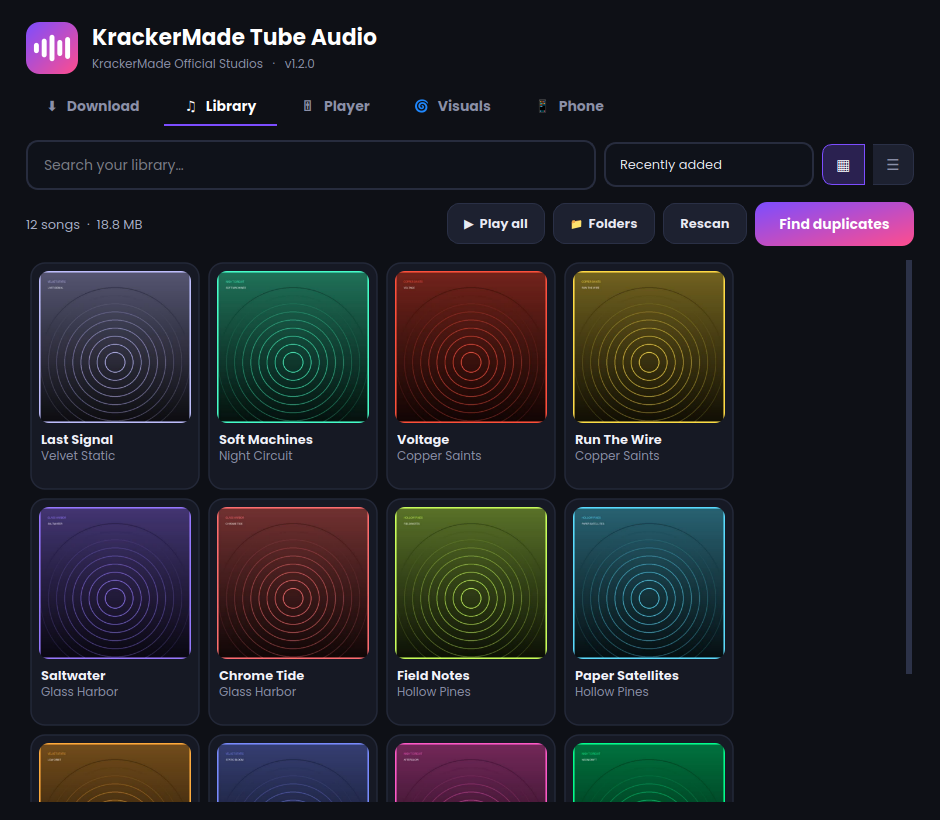The width and height of the screenshot is (940, 820).
Task: Switch to grid view
Action: coord(843,164)
